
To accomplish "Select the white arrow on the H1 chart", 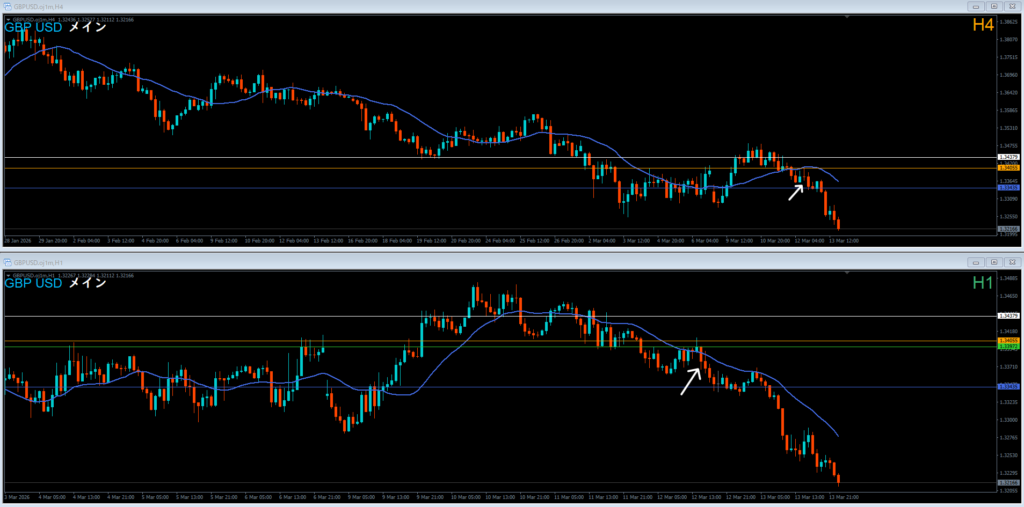I will [689, 381].
